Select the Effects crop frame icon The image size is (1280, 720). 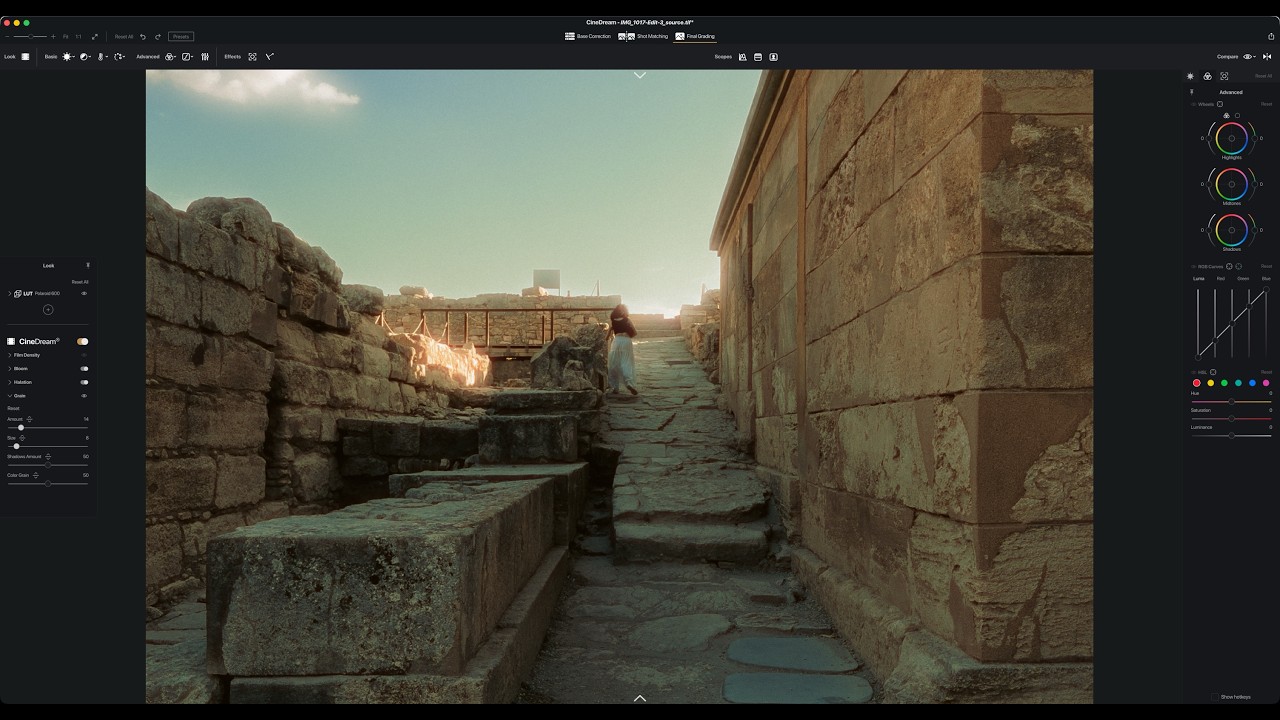252,57
